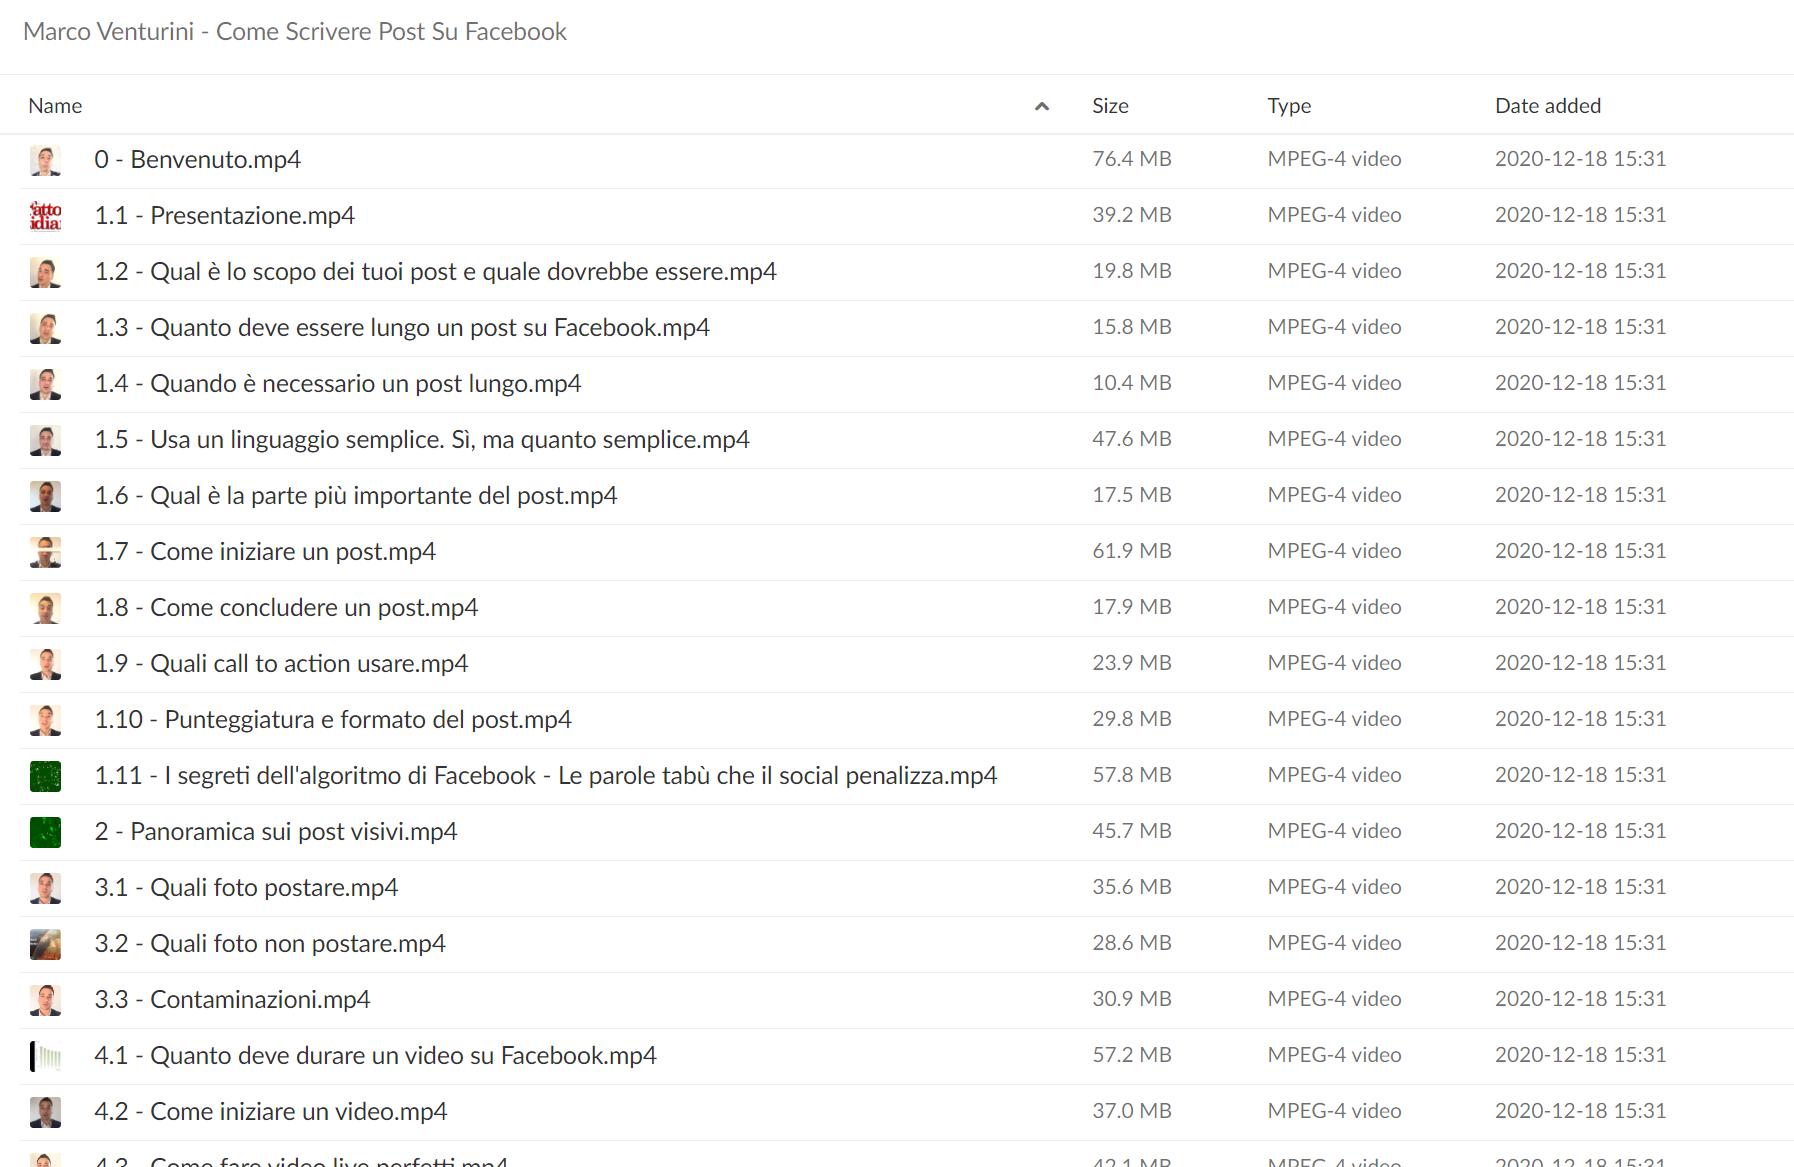Open 1.4 - Quando è necessario un post lungo.mp4
Screen dimensions: 1794x1167
338,384
